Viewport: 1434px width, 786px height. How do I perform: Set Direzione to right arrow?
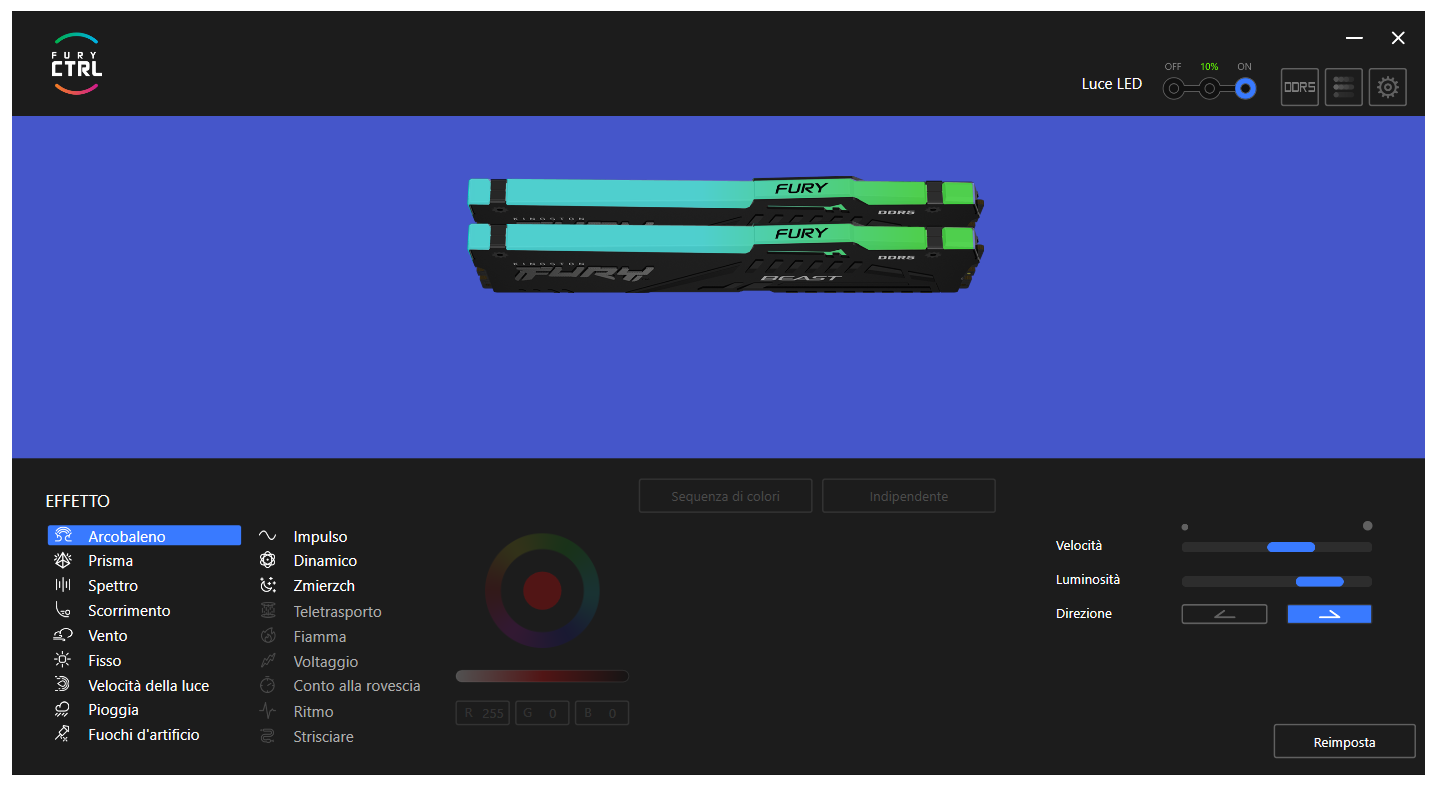click(x=1329, y=614)
